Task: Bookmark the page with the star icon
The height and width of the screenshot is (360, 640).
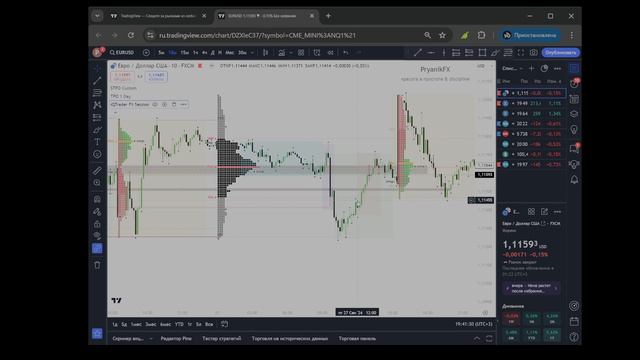Action: [442, 36]
